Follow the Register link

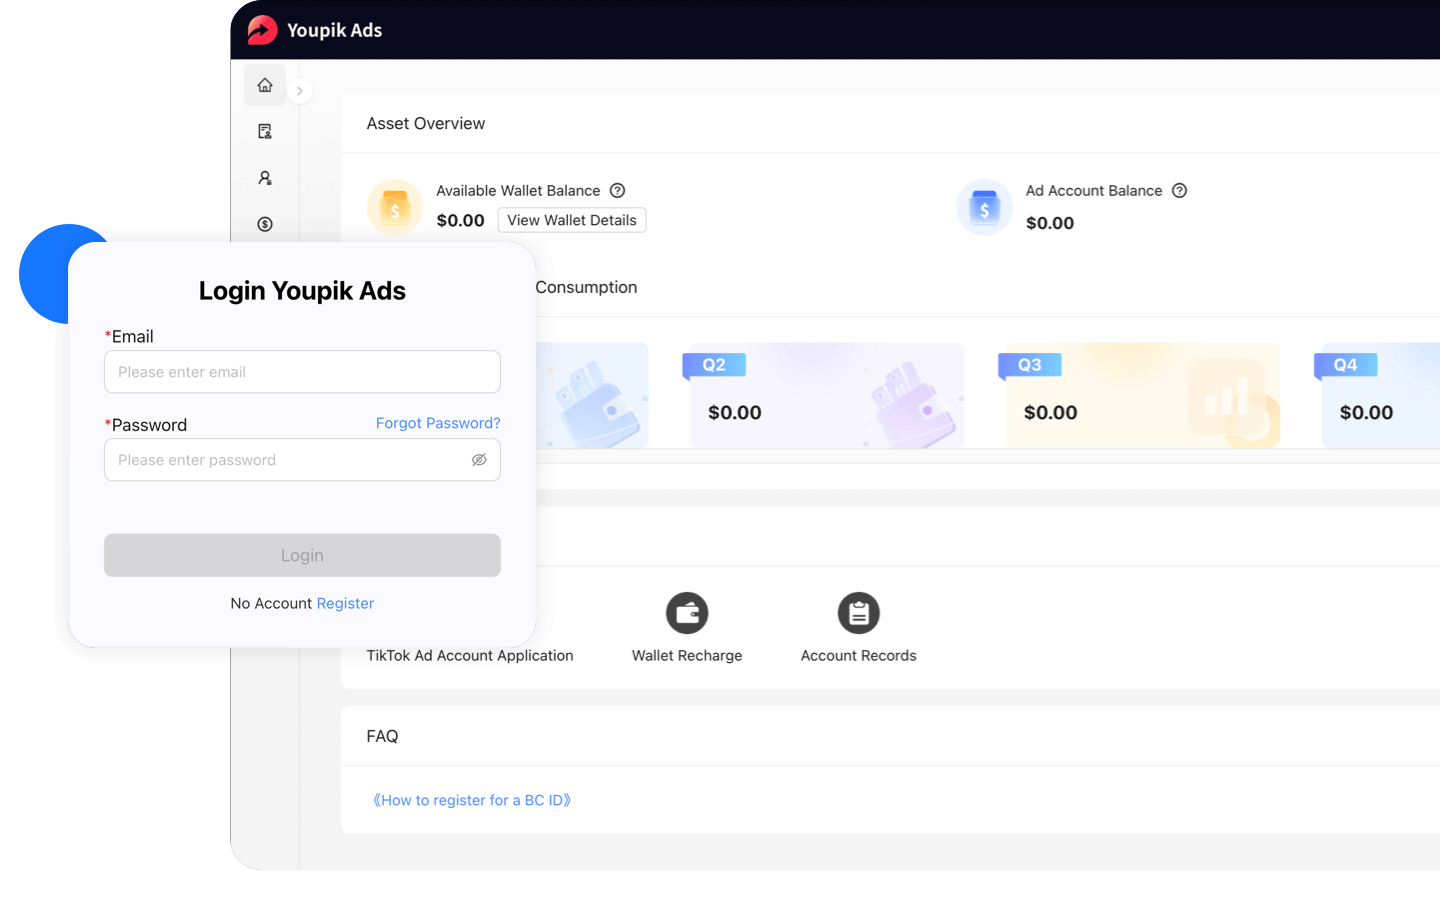tap(345, 603)
